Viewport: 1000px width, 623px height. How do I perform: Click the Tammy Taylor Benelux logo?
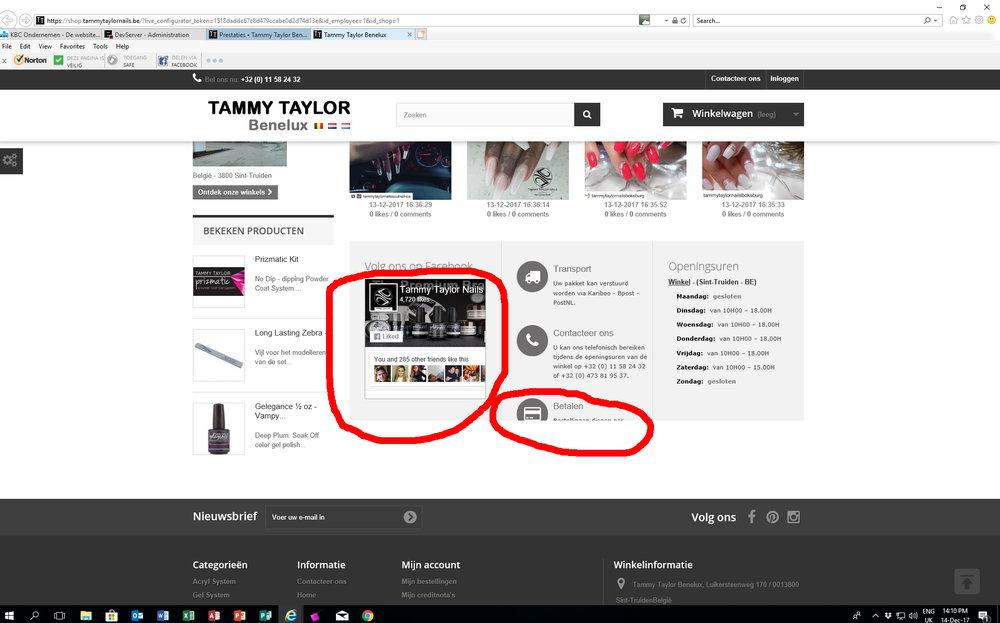[x=279, y=115]
